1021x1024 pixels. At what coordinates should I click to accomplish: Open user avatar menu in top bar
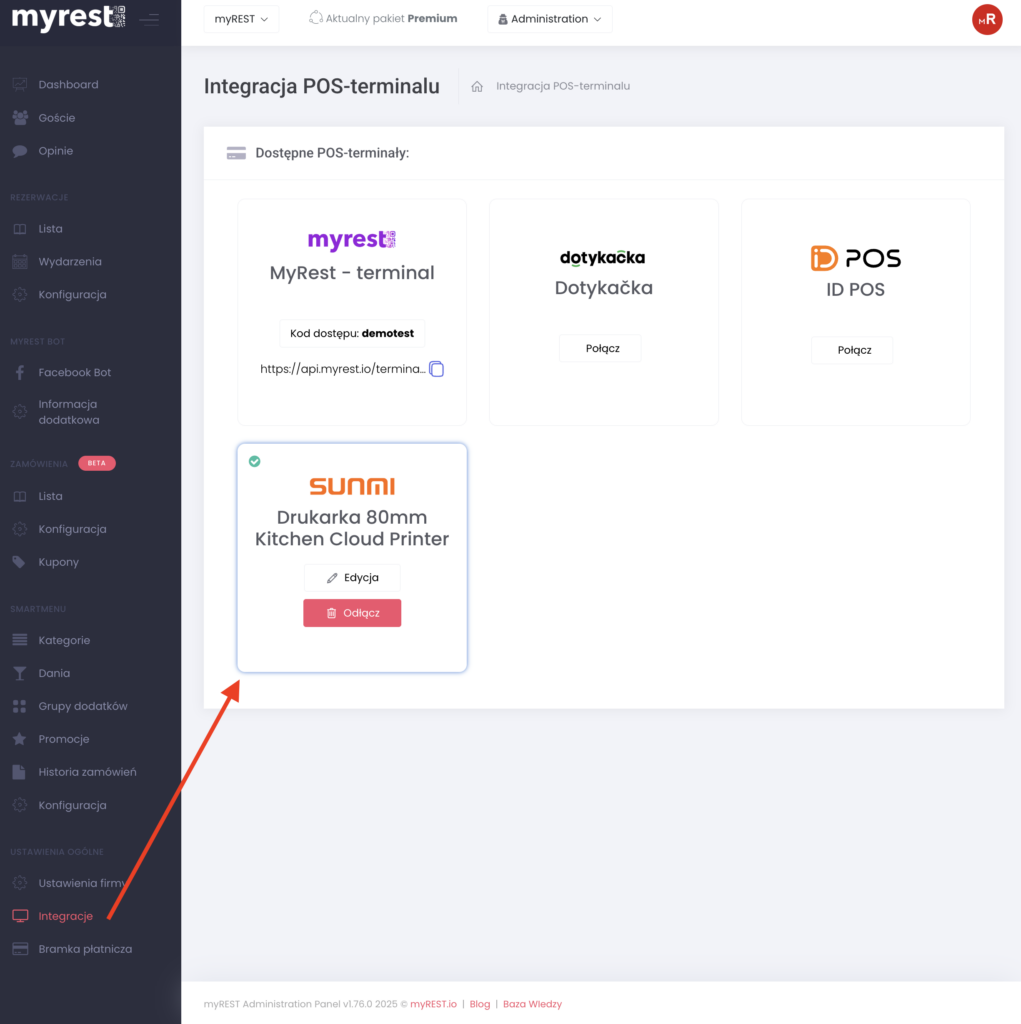(x=986, y=19)
